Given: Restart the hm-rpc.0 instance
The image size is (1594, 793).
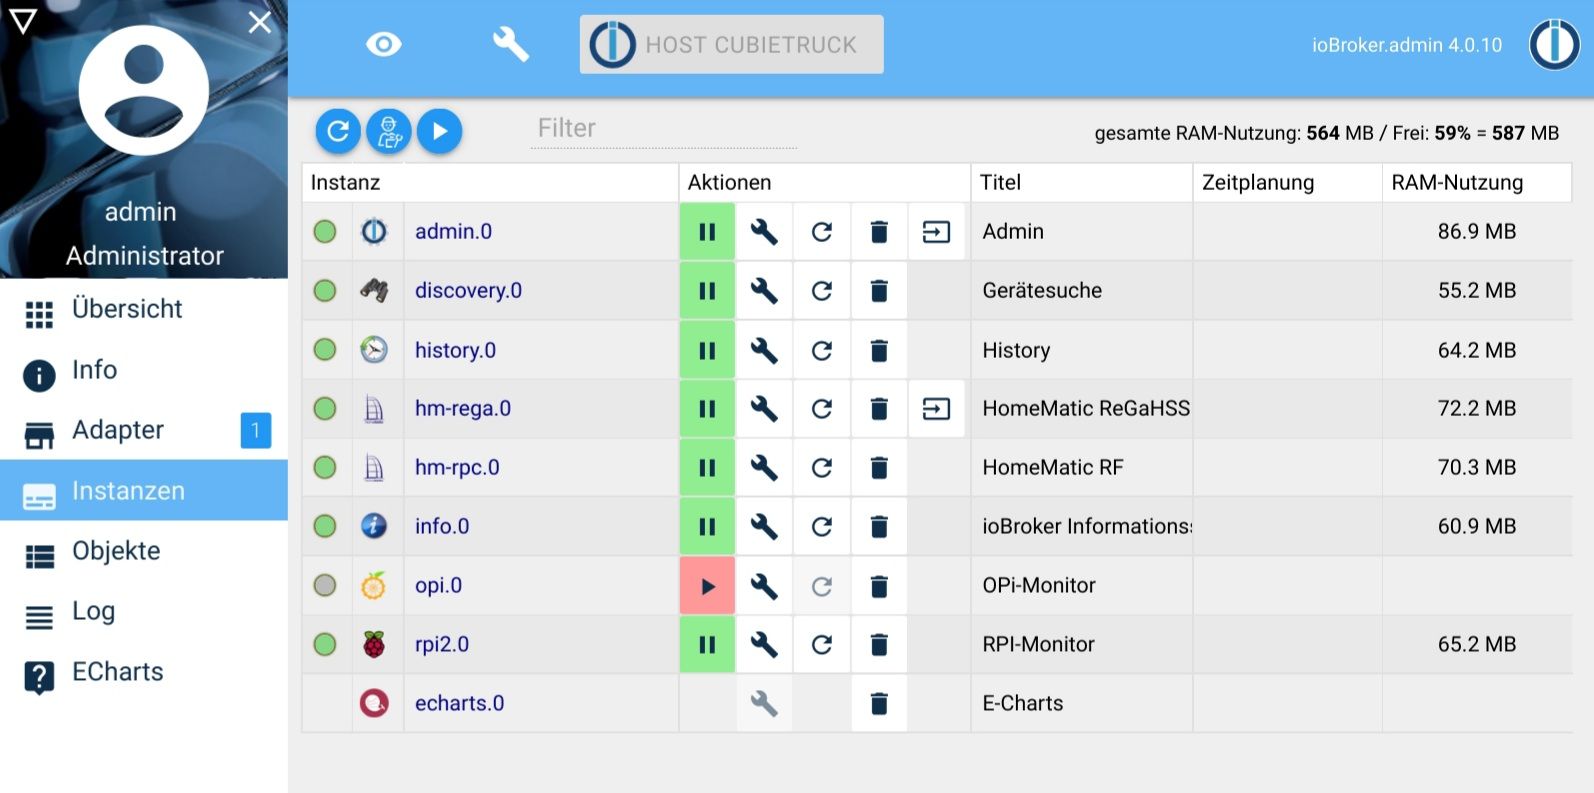Looking at the screenshot, I should click(x=822, y=468).
